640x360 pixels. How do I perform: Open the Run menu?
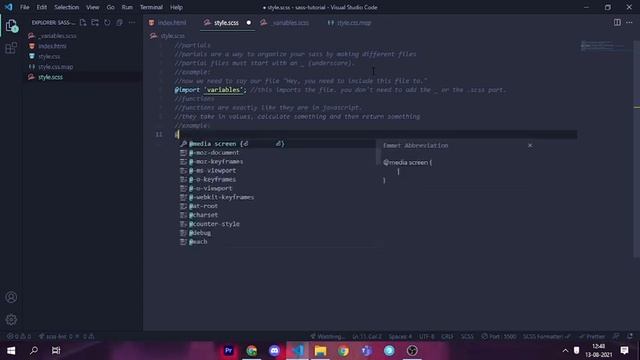click(127, 7)
